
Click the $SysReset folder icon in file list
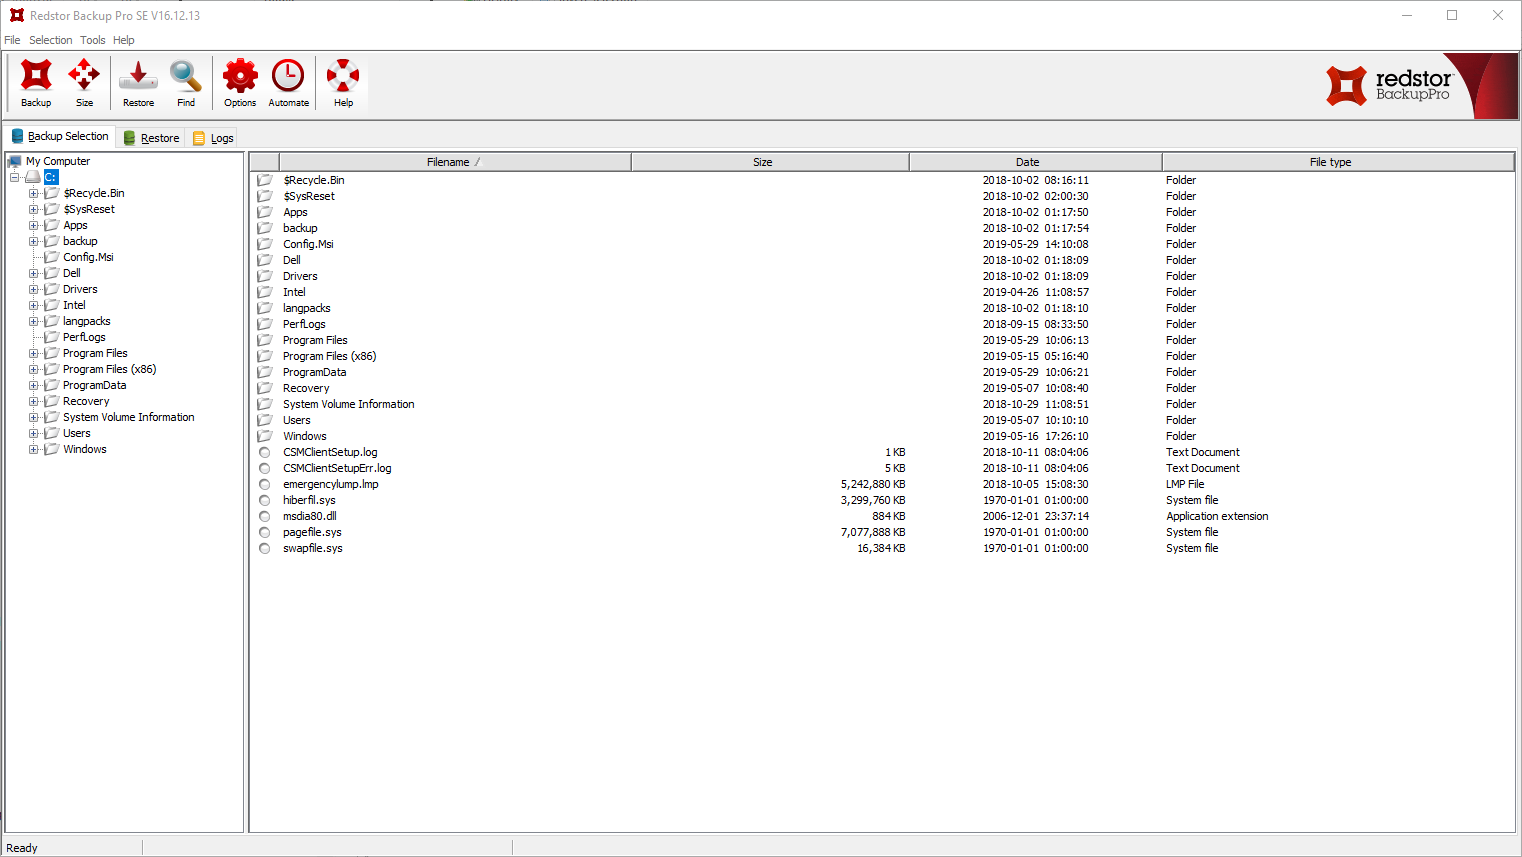(x=265, y=196)
